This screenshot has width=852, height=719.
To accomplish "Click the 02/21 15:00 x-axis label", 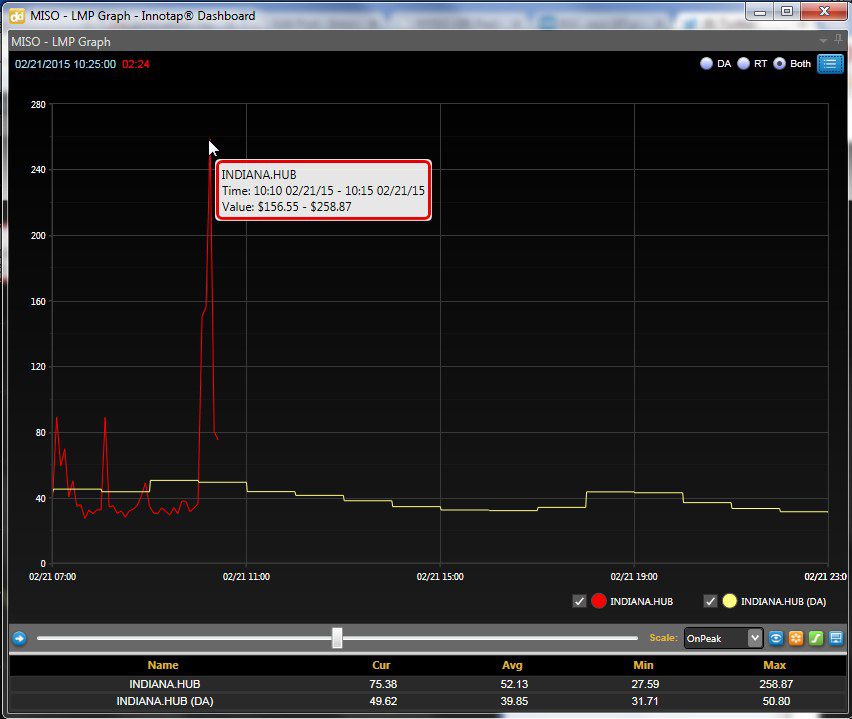I will pyautogui.click(x=440, y=577).
